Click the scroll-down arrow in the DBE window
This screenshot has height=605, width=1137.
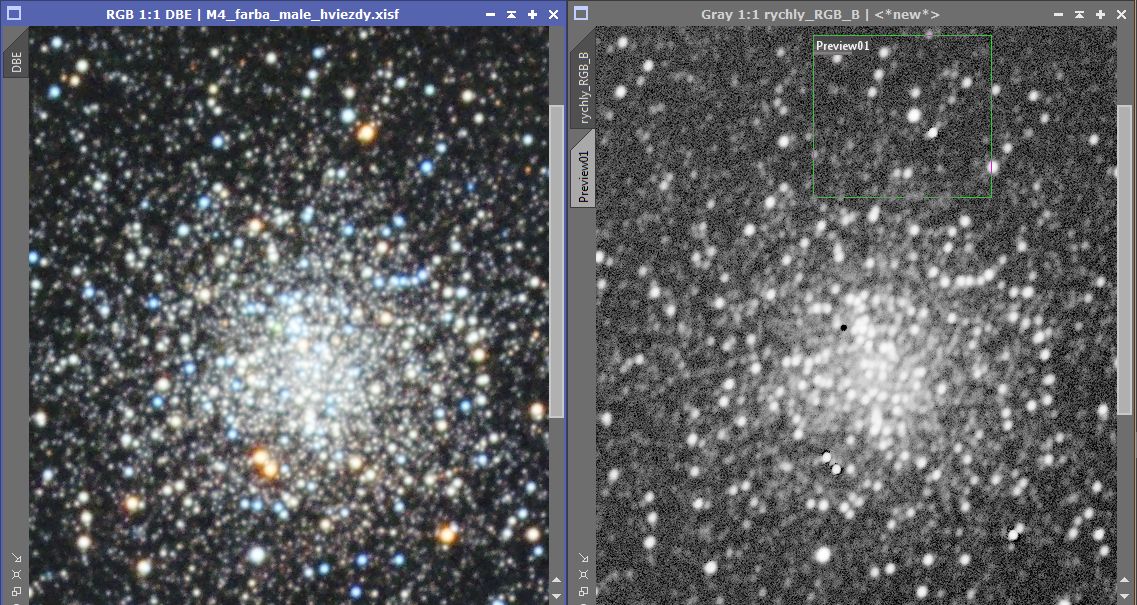tap(556, 595)
